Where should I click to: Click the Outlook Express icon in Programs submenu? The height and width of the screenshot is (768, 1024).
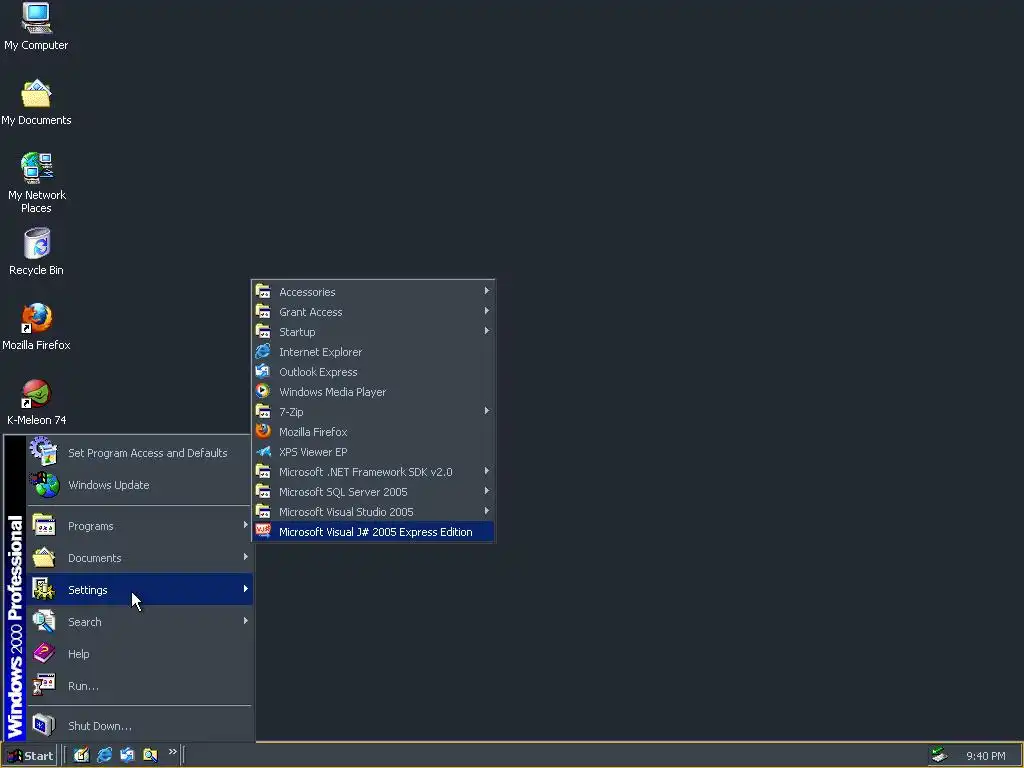click(263, 371)
